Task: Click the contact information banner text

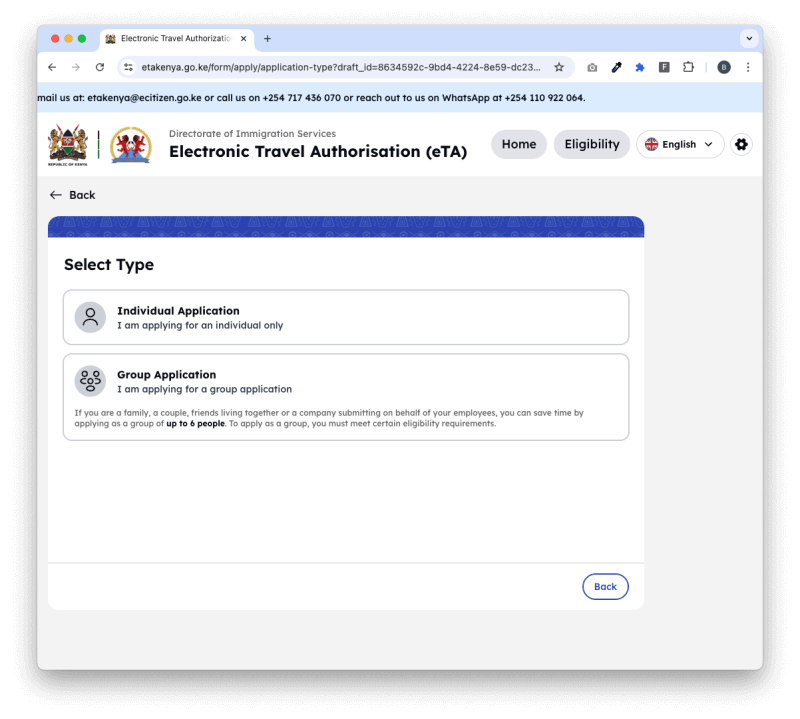Action: [311, 98]
